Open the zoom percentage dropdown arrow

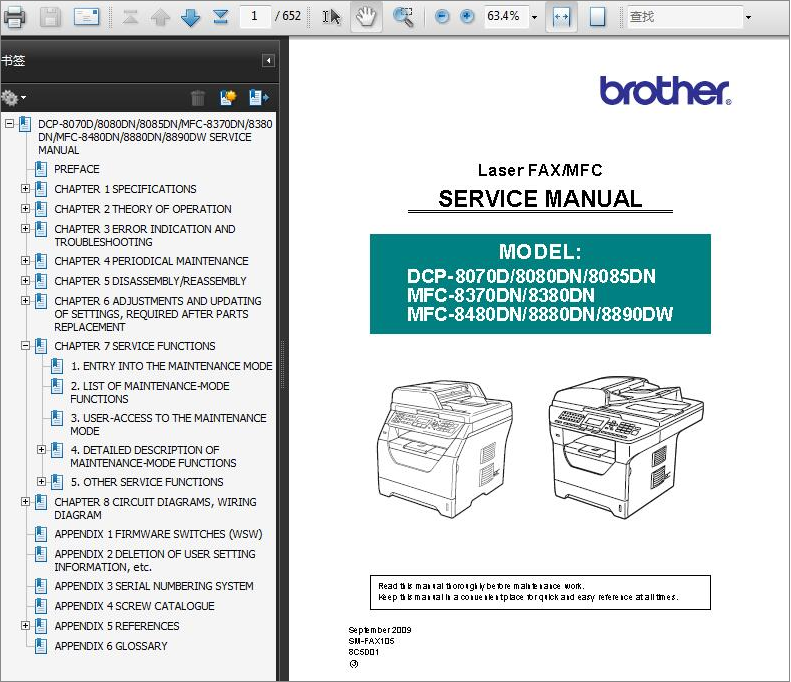(535, 17)
